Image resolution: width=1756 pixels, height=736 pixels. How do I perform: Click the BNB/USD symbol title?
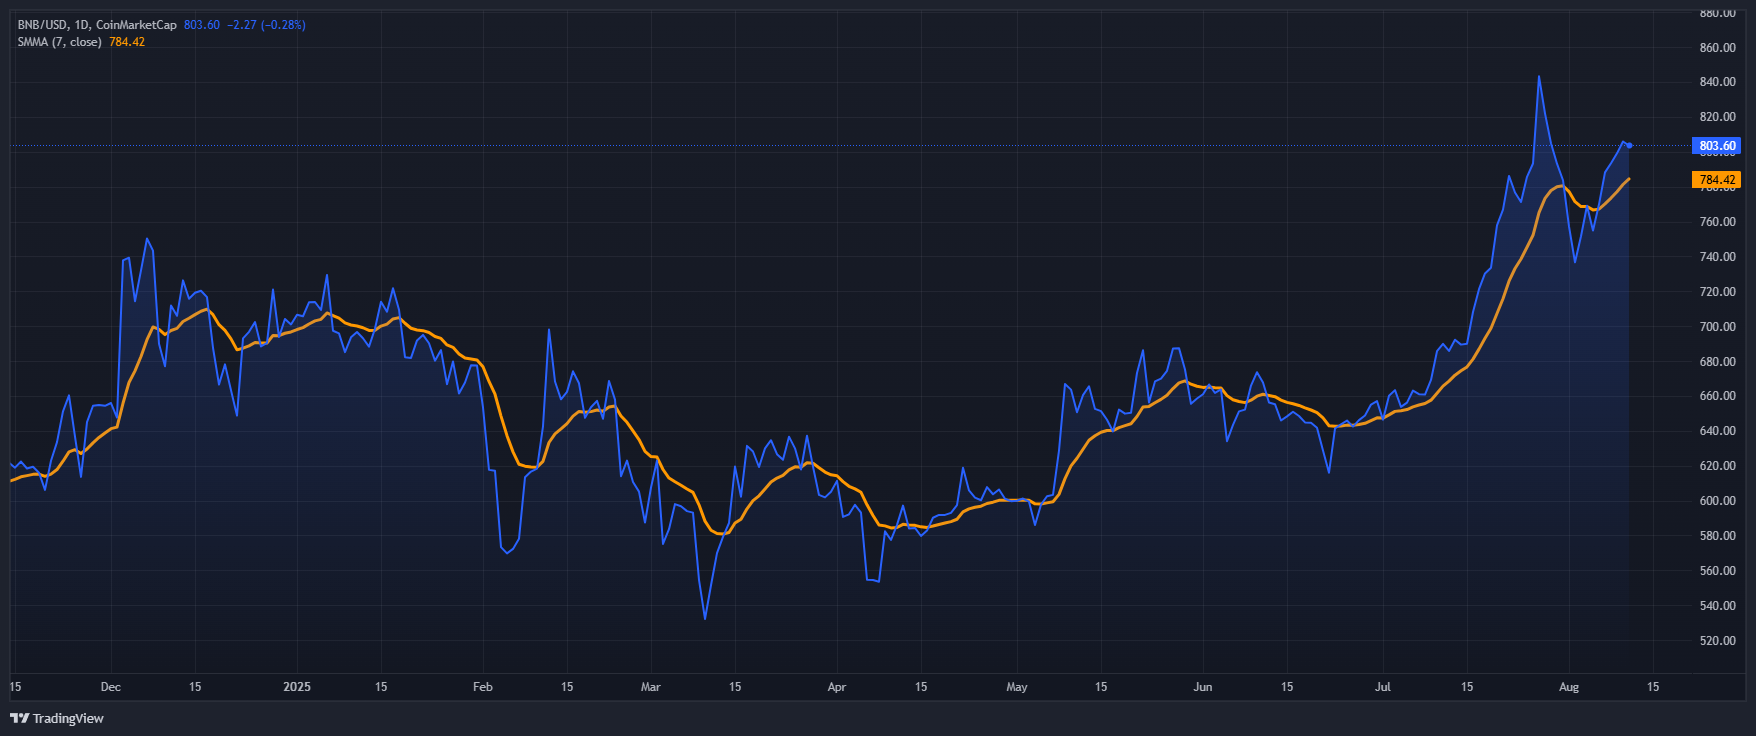pos(42,25)
